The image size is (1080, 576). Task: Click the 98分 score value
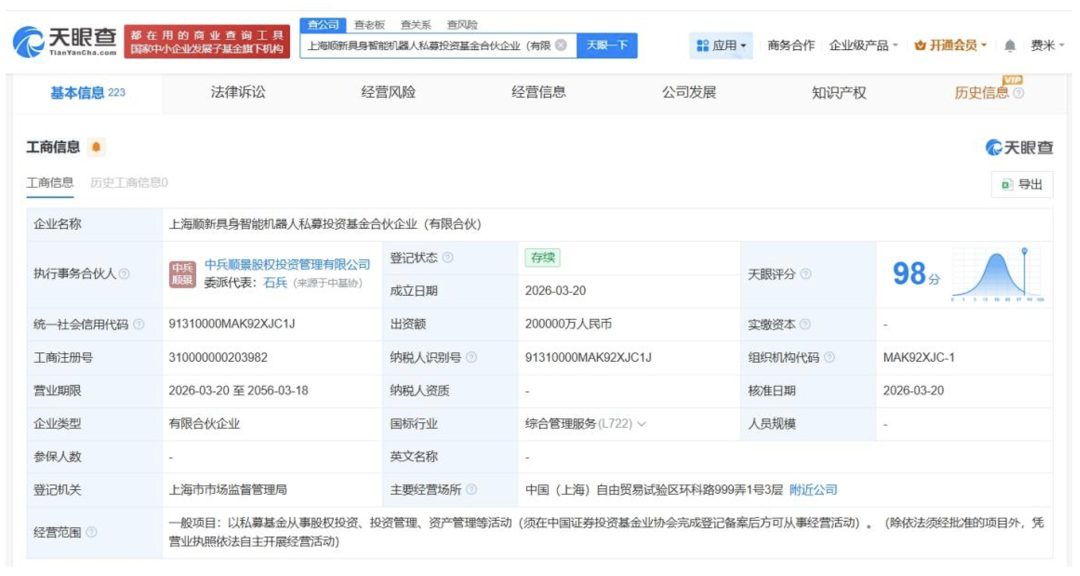[915, 274]
